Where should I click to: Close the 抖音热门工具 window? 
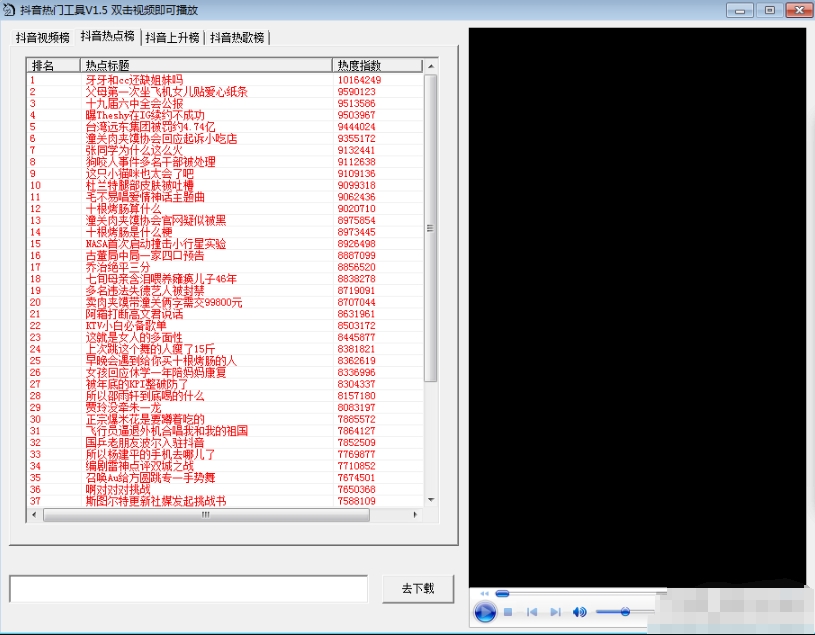[799, 10]
